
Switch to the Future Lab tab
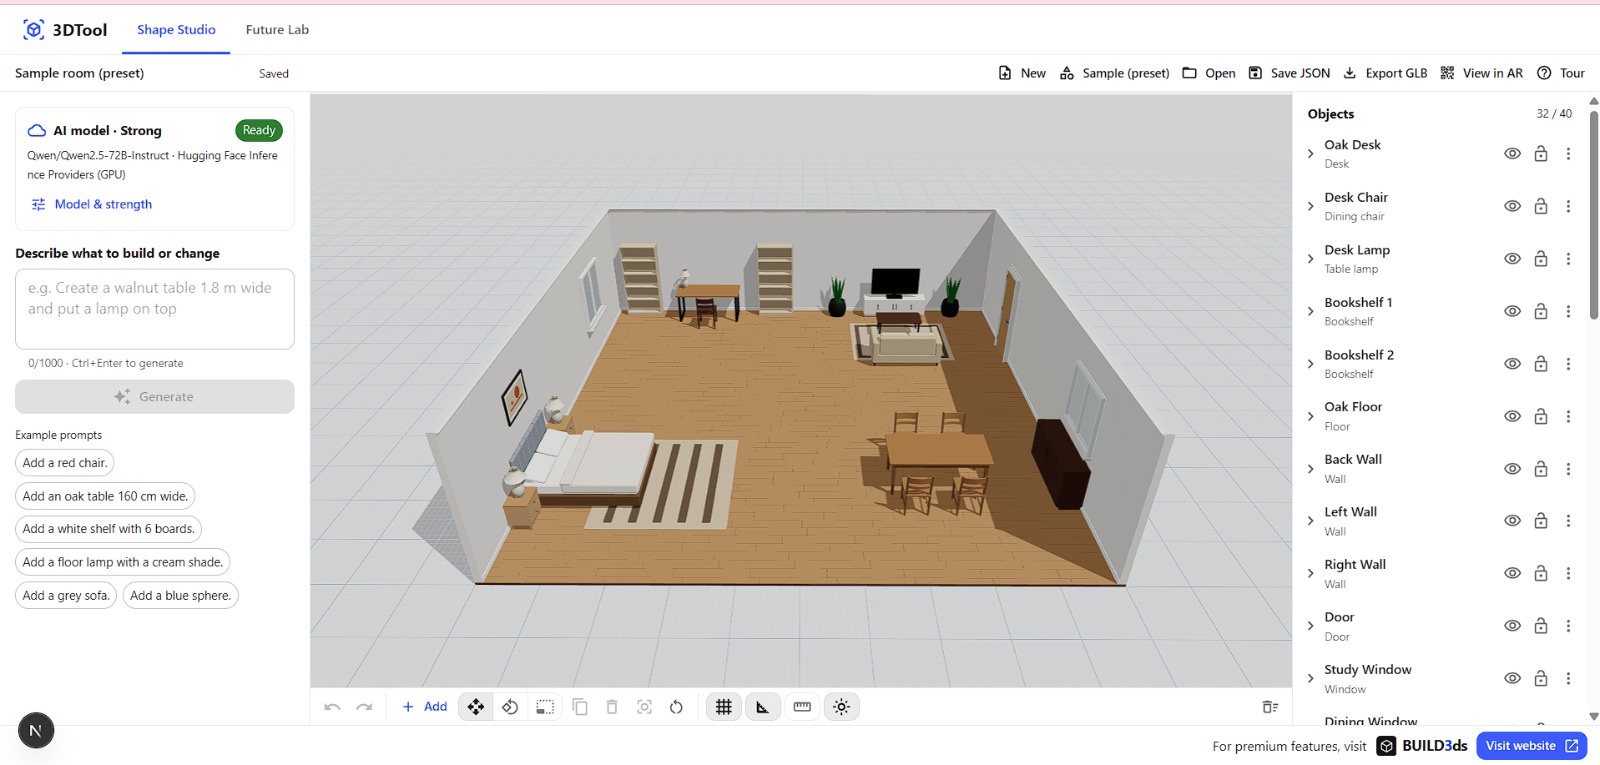[x=277, y=30]
